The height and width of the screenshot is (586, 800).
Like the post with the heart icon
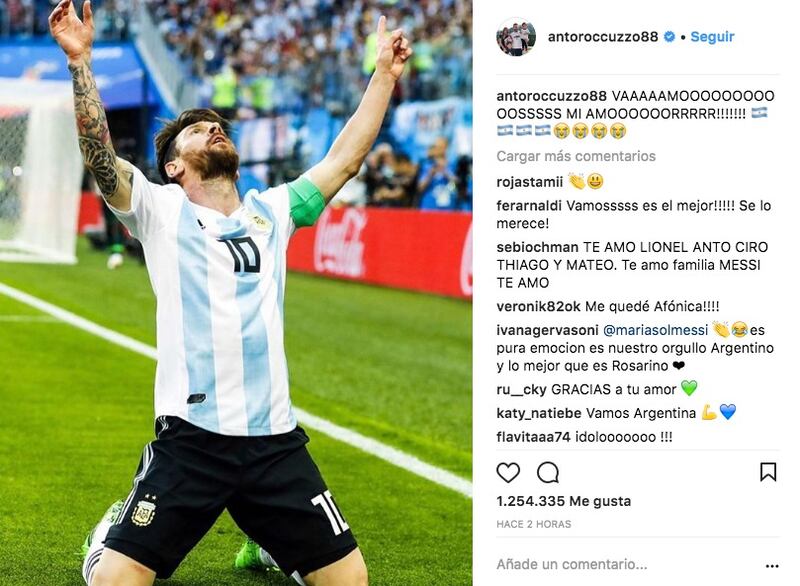click(508, 473)
